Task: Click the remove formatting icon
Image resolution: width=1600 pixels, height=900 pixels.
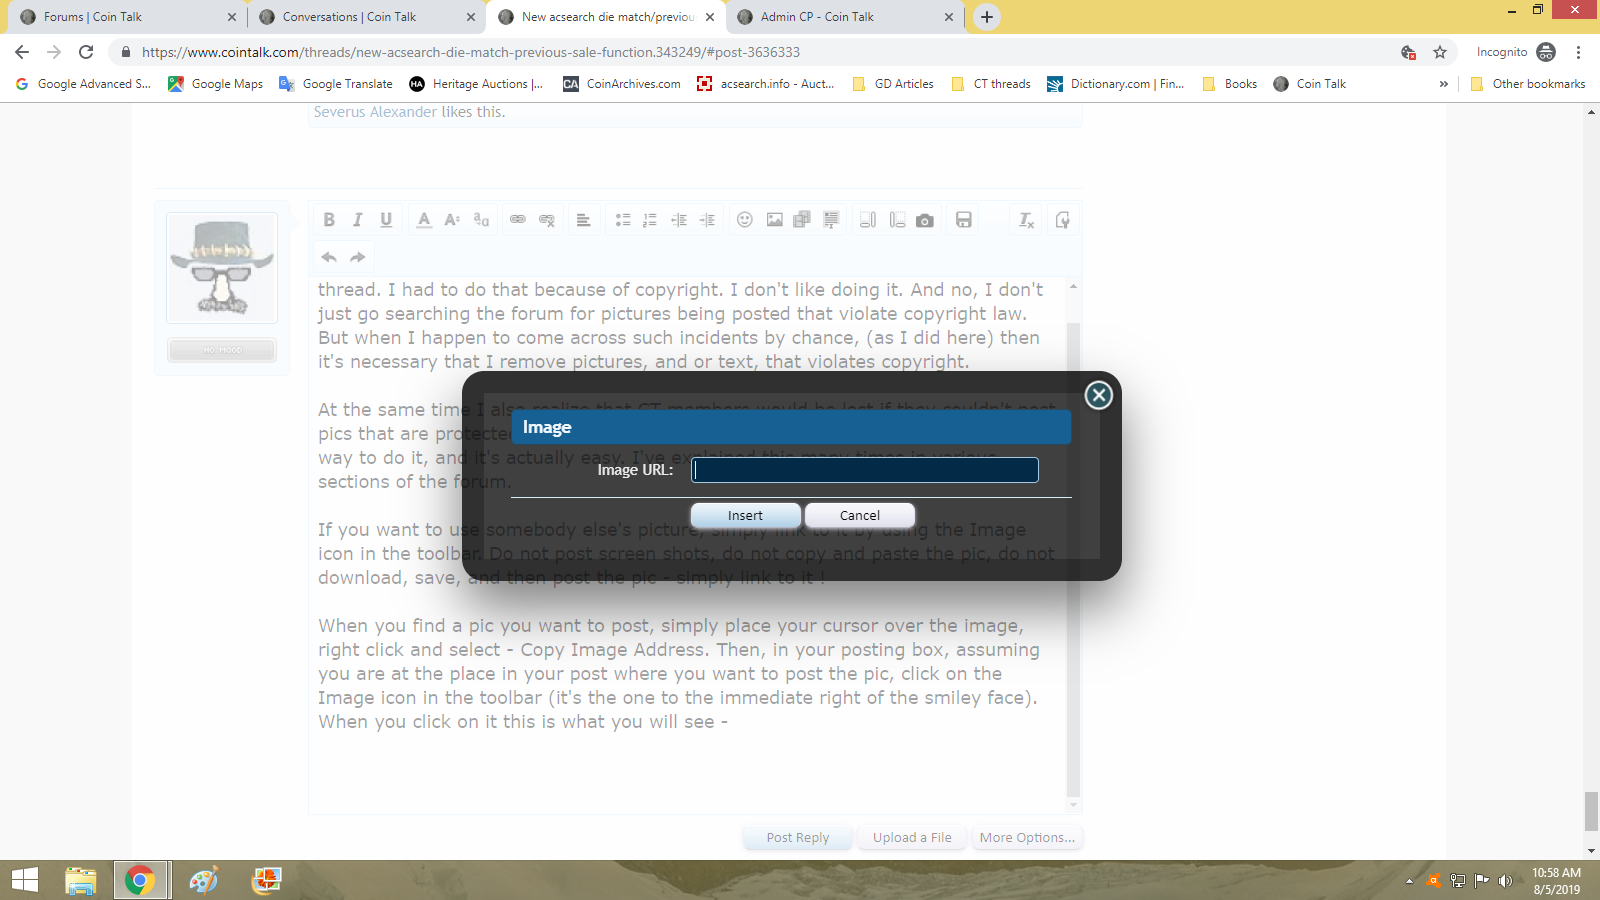Action: tap(1026, 220)
